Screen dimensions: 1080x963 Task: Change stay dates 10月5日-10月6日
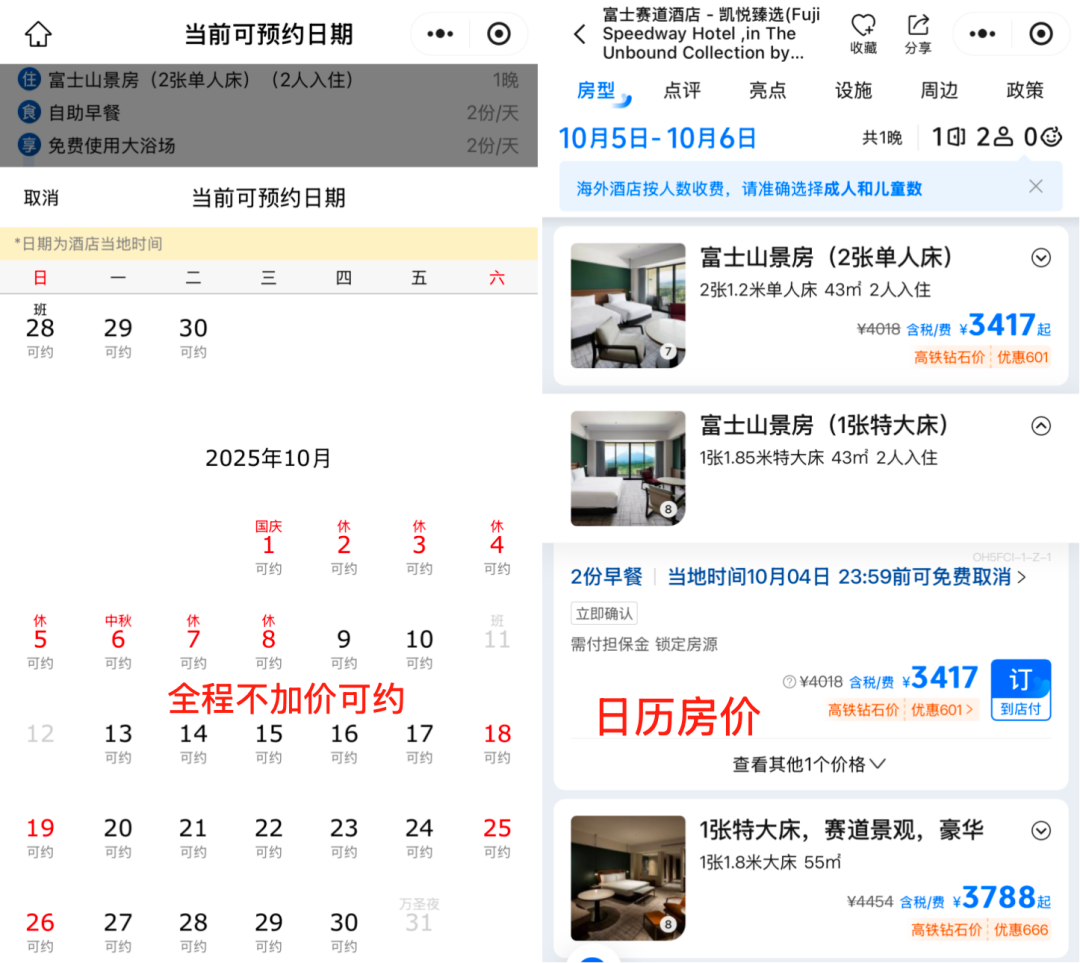657,138
